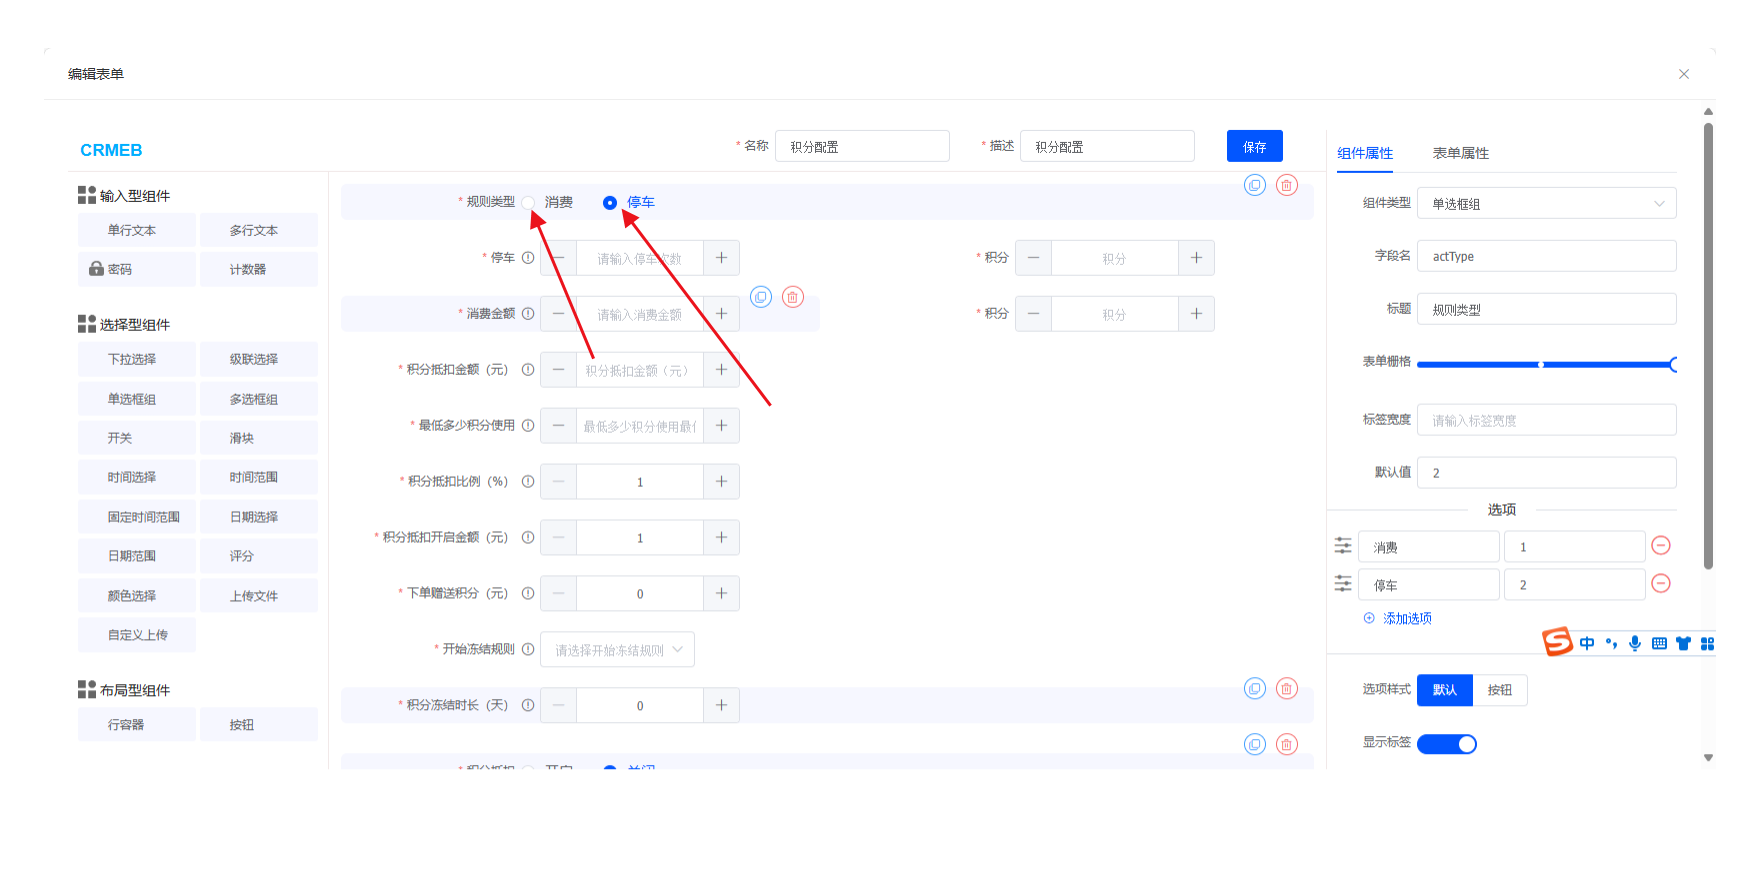Duplicate the 消费金额 field via the copy icon
Viewport: 1760px width, 878px height.
pyautogui.click(x=761, y=297)
